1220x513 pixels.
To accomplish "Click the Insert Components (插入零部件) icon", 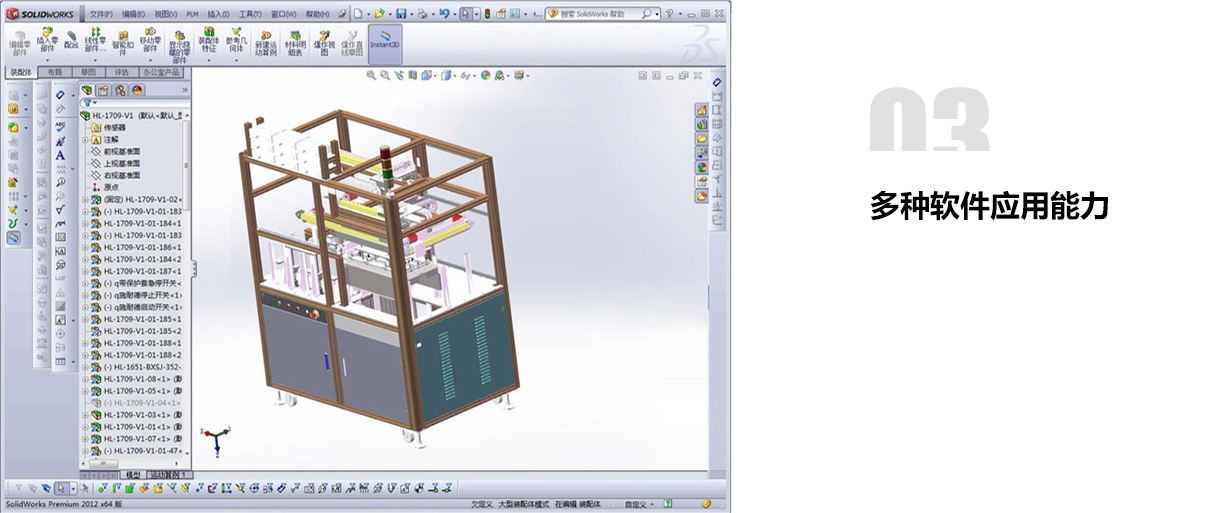I will [46, 41].
